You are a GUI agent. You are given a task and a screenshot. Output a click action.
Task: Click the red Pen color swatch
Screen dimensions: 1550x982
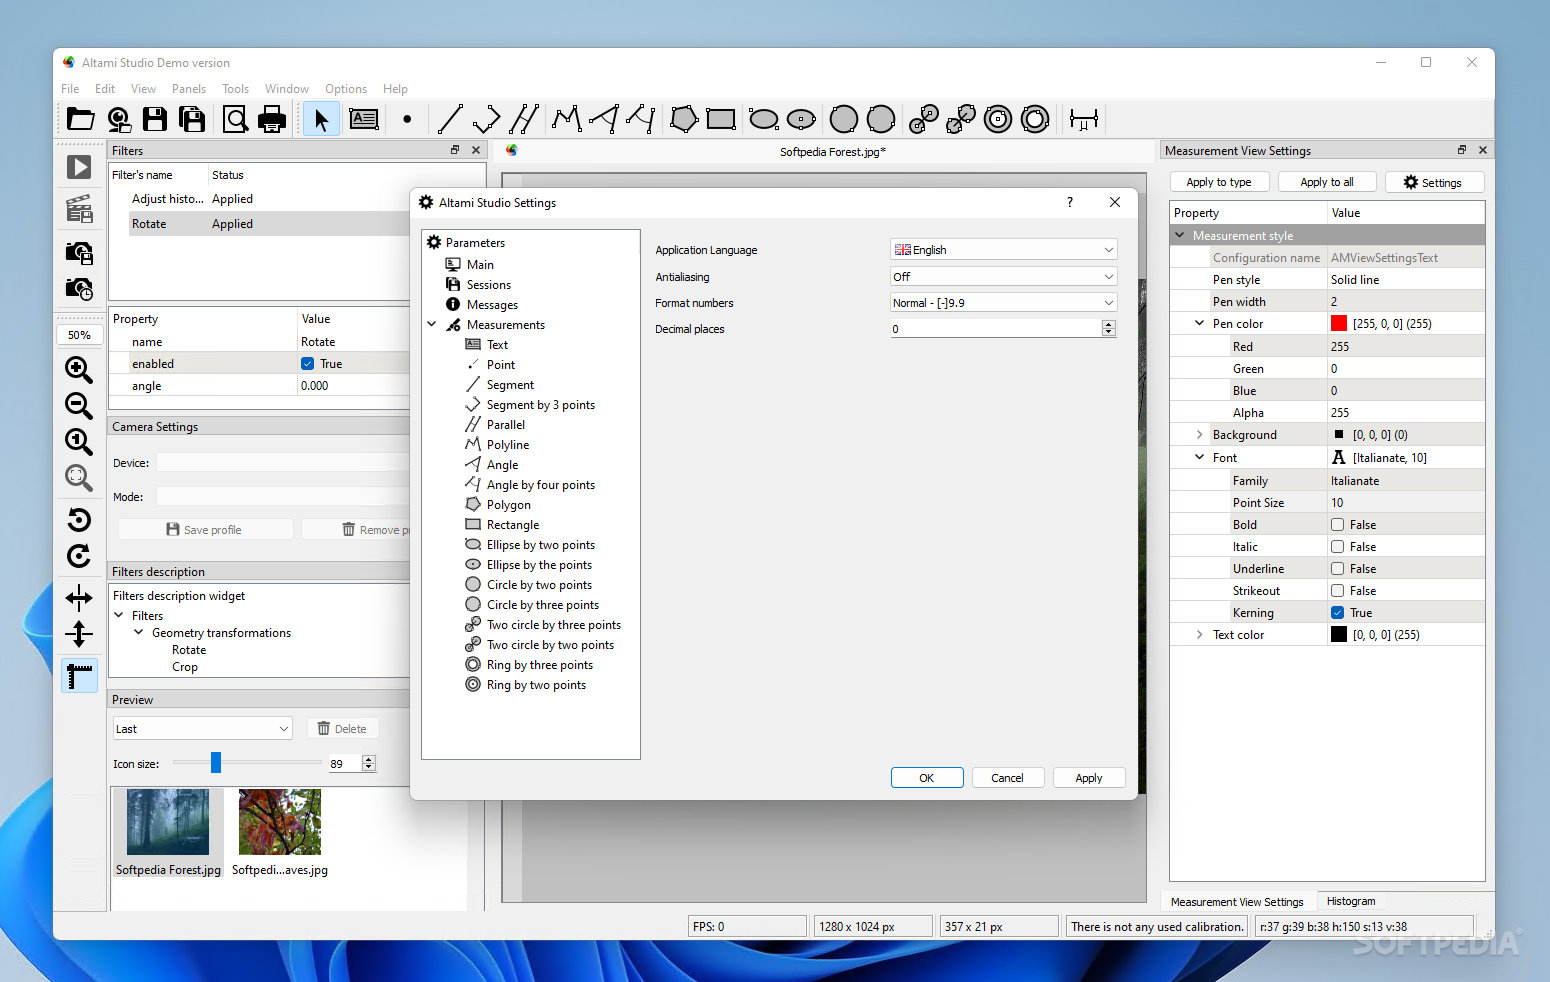click(x=1339, y=323)
